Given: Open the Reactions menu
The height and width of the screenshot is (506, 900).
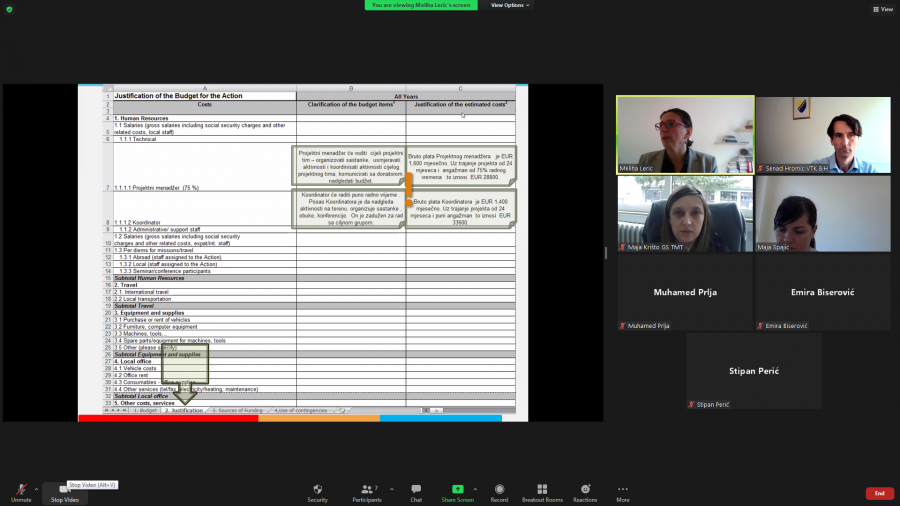Looking at the screenshot, I should pyautogui.click(x=585, y=492).
